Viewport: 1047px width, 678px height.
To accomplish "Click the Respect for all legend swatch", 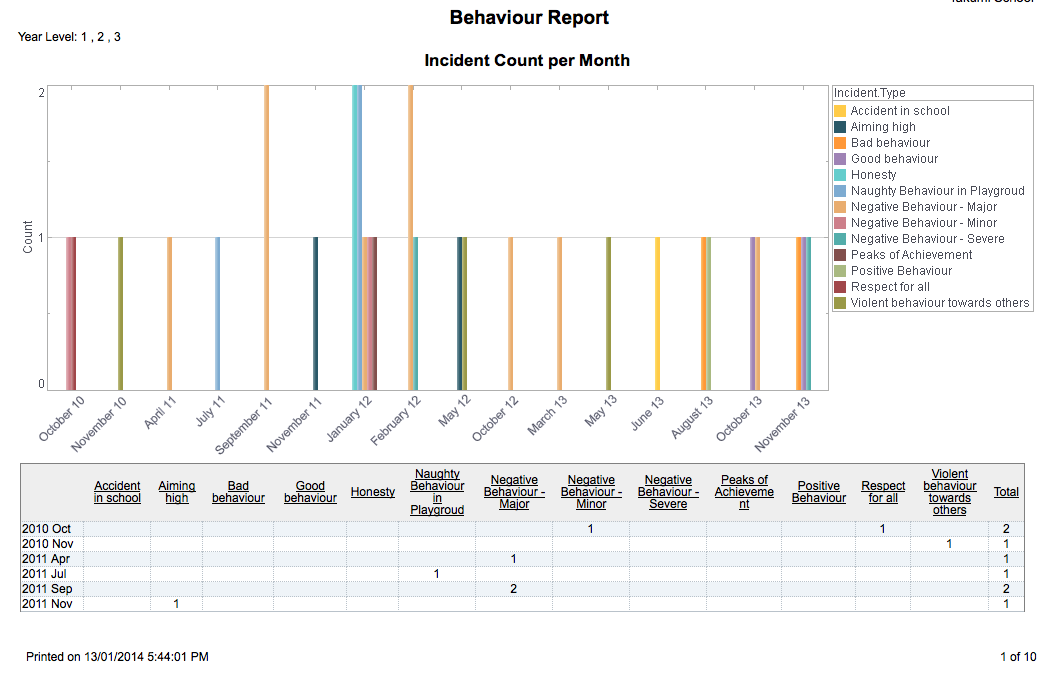I will [840, 287].
